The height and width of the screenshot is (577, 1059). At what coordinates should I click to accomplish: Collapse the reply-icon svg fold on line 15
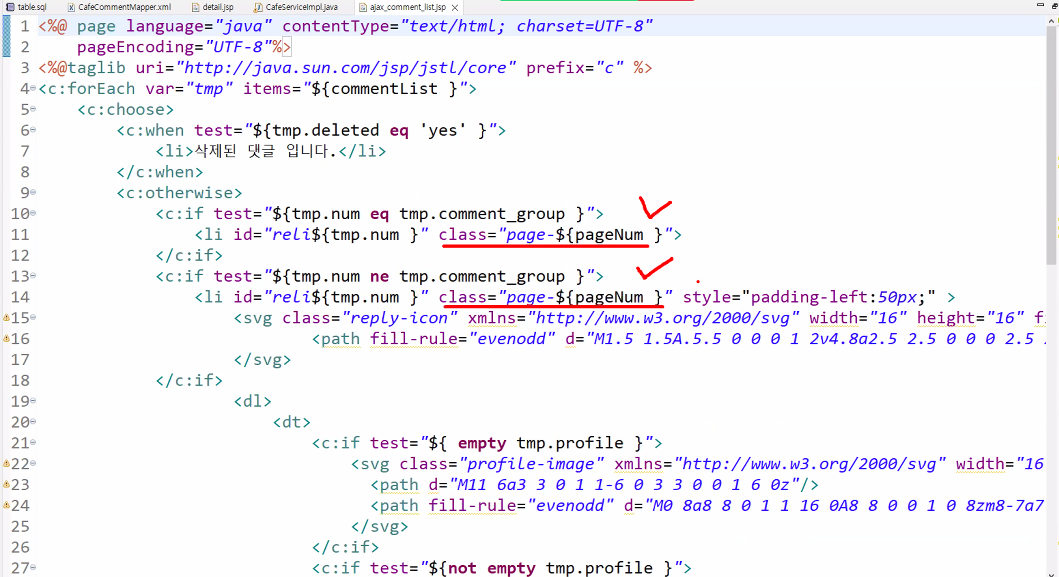(33, 318)
